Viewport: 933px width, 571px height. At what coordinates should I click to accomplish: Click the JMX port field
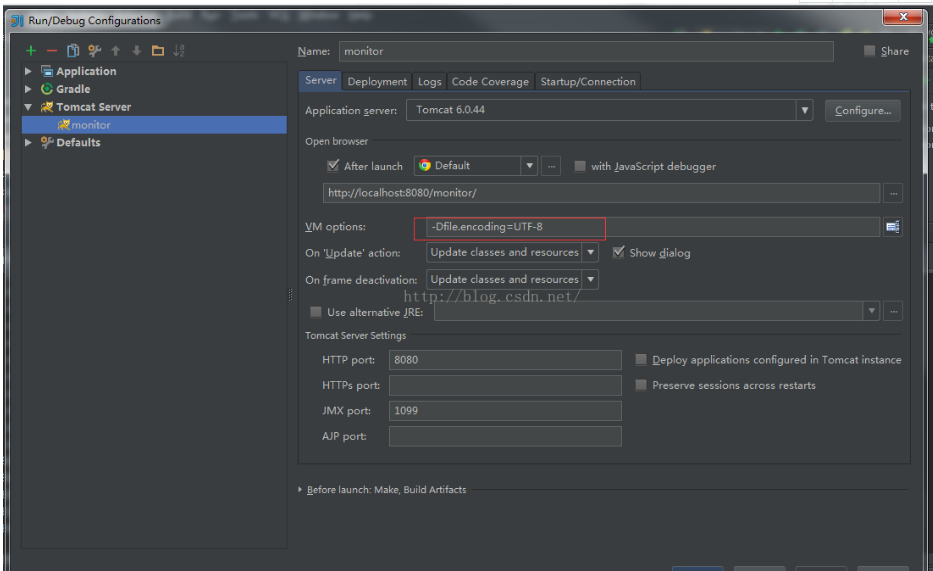tap(505, 410)
